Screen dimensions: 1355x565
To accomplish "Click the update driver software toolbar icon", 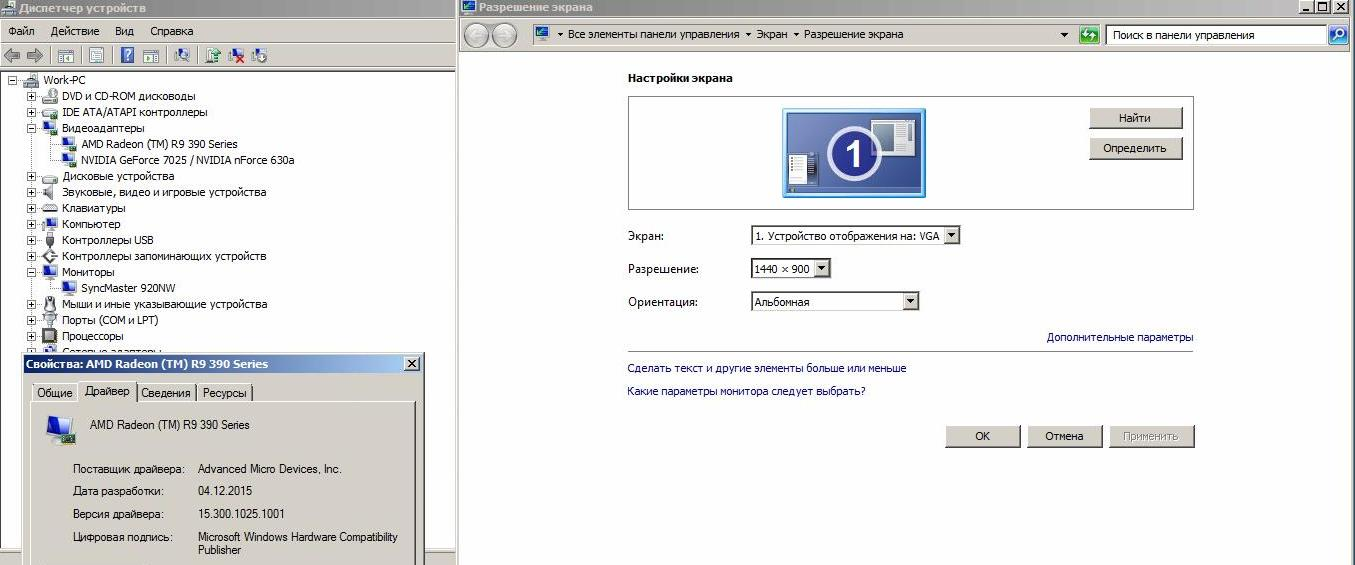I will tap(213, 56).
